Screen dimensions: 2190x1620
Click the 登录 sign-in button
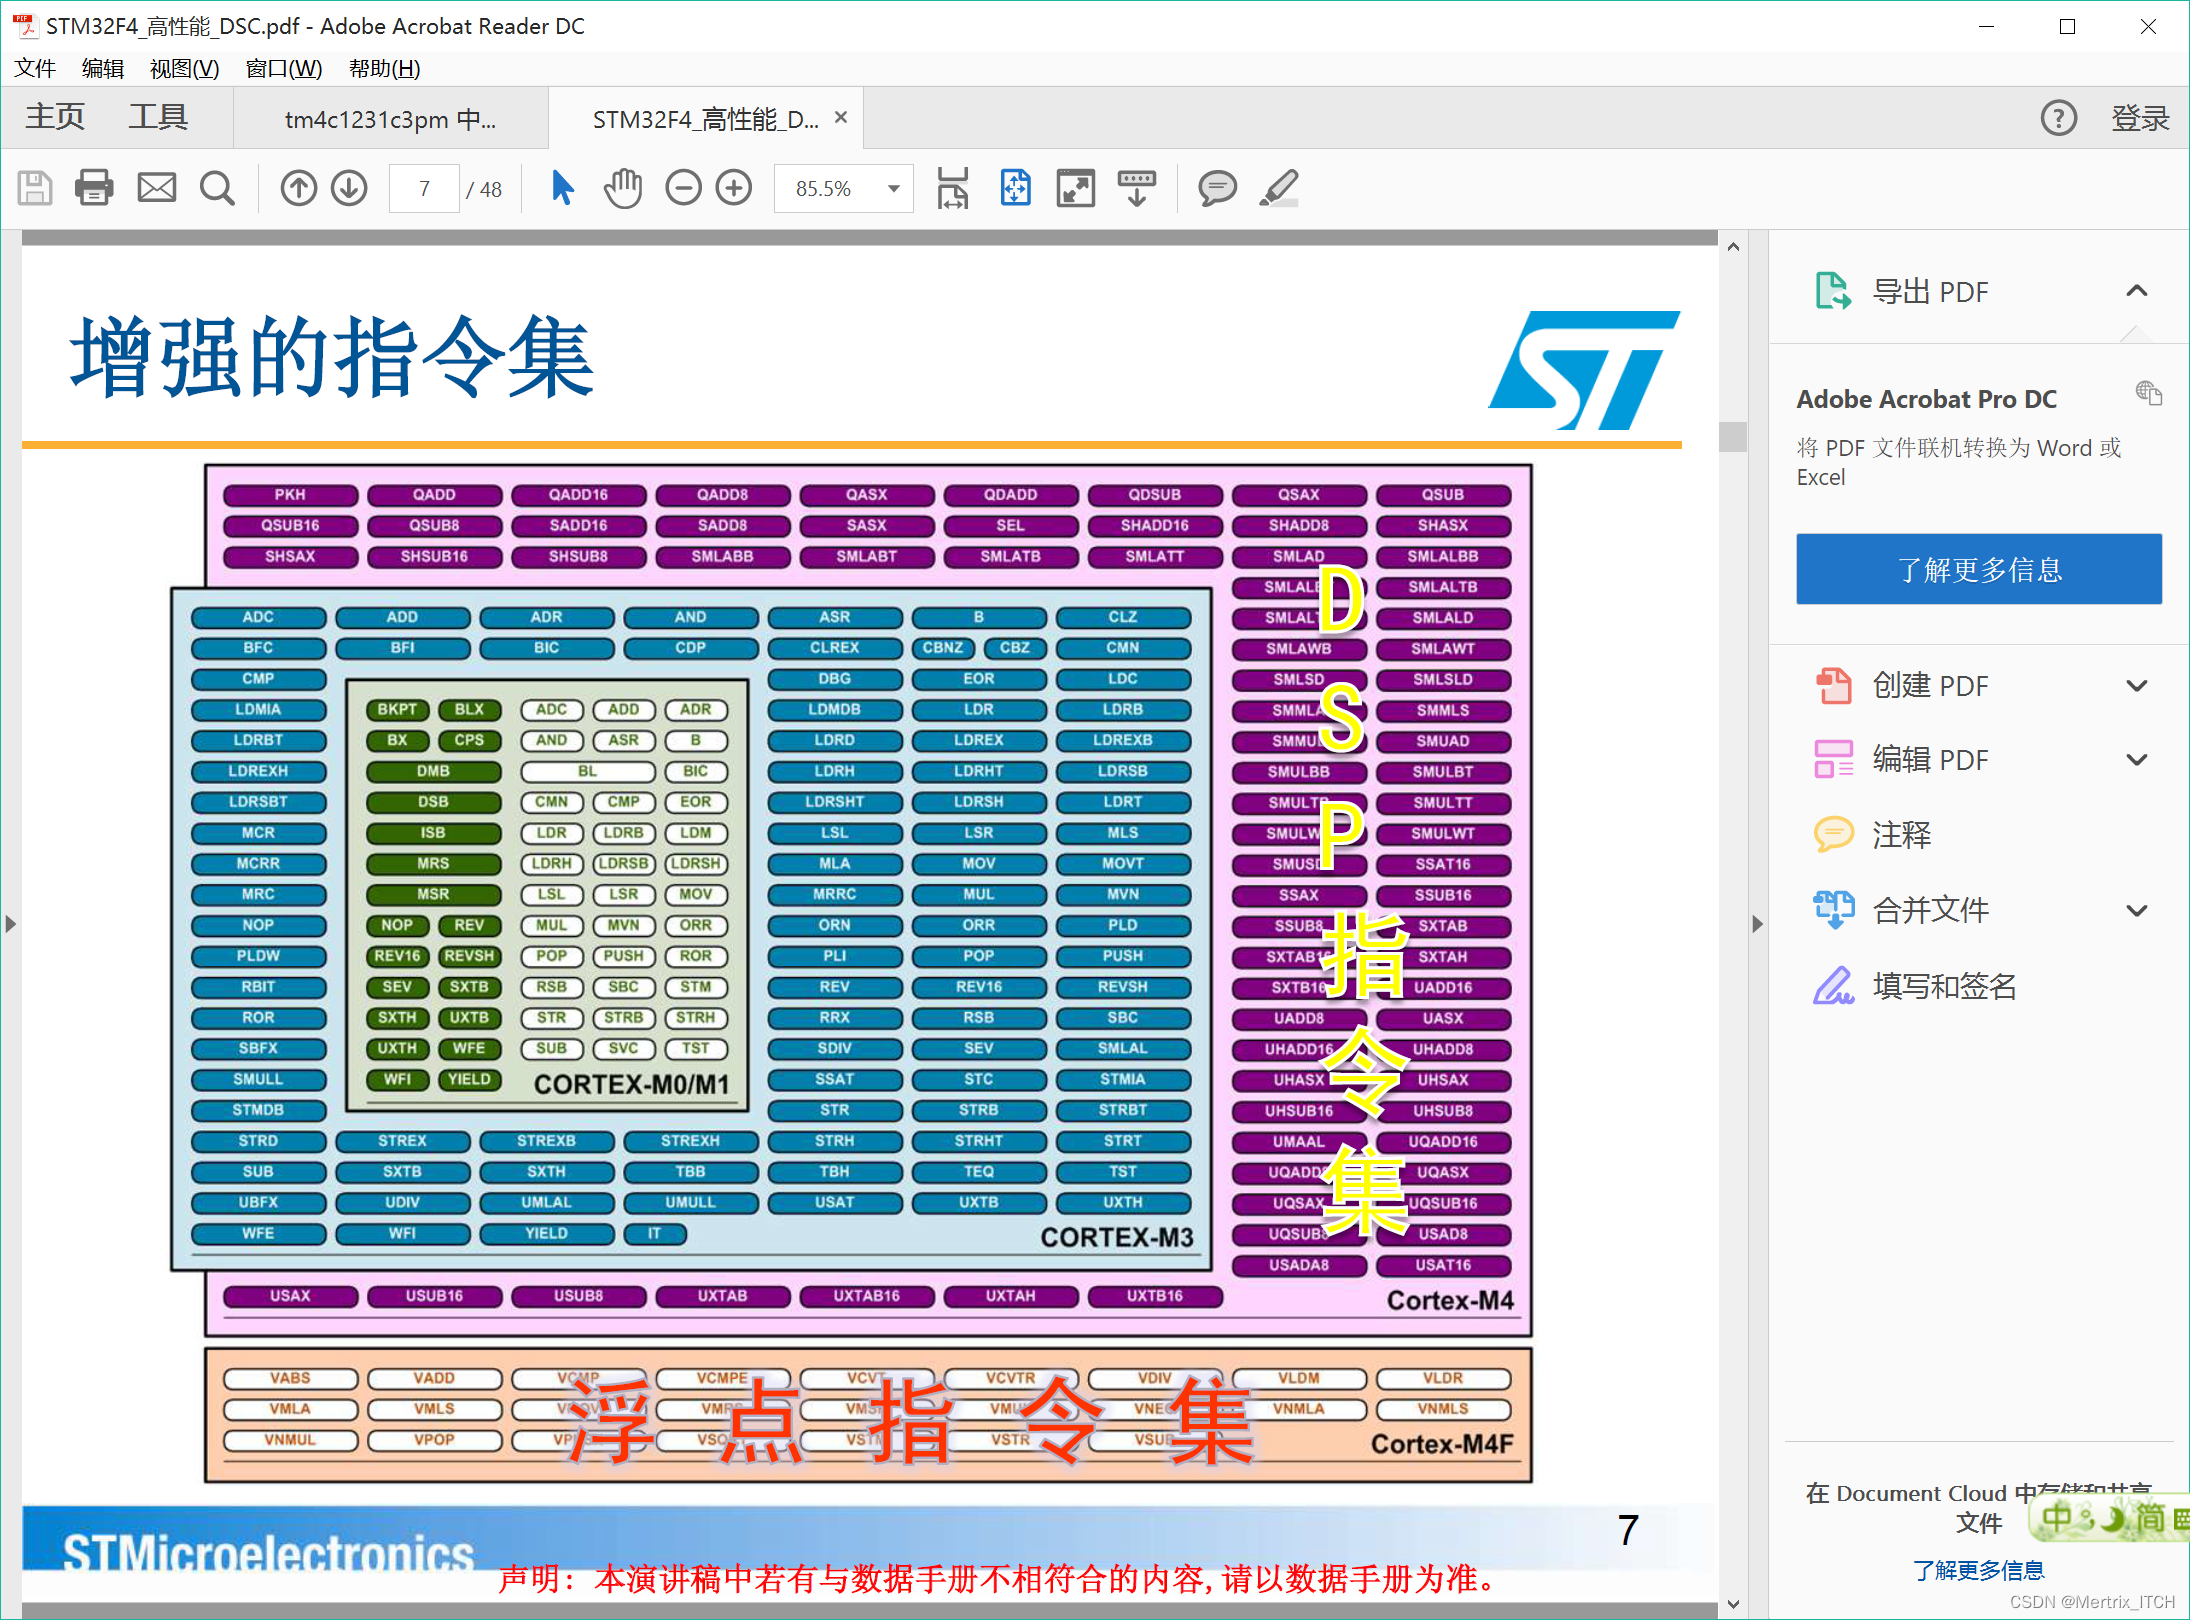click(2140, 118)
